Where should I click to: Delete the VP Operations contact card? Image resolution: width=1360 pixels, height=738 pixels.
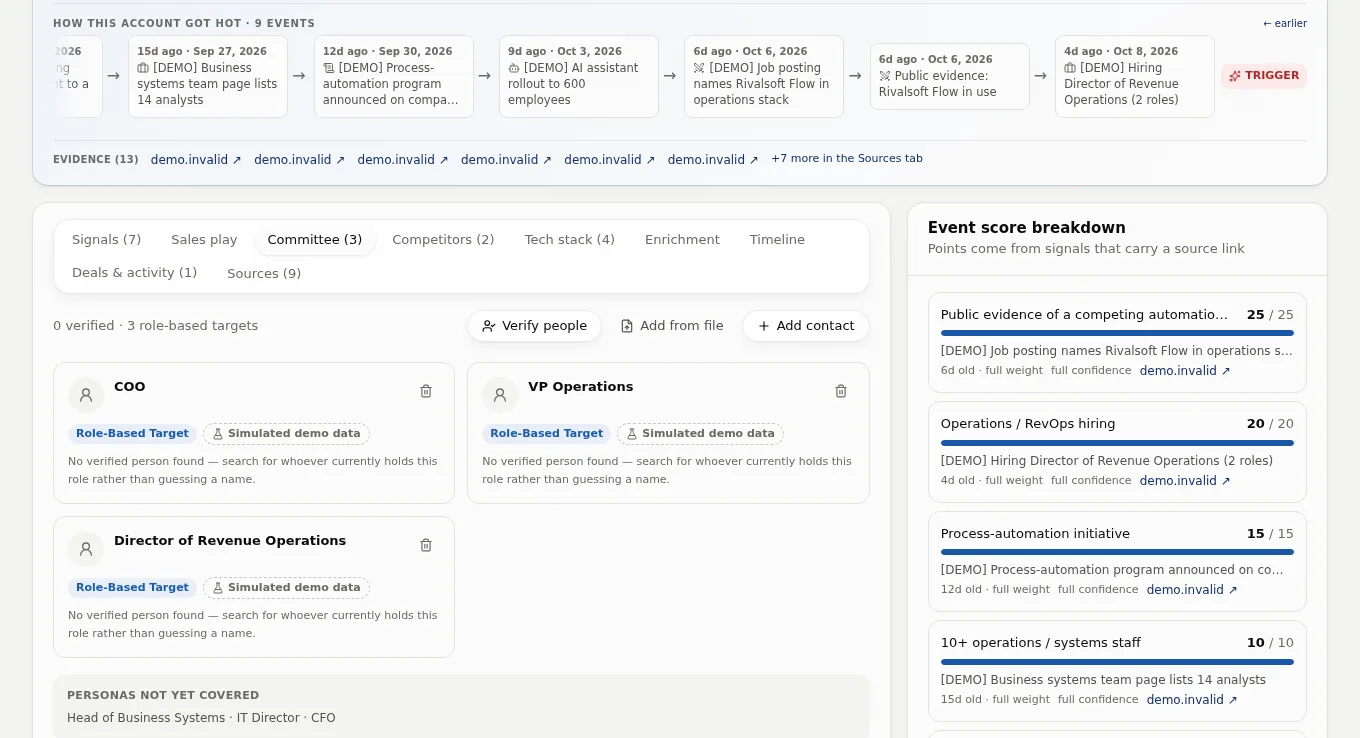coord(841,391)
